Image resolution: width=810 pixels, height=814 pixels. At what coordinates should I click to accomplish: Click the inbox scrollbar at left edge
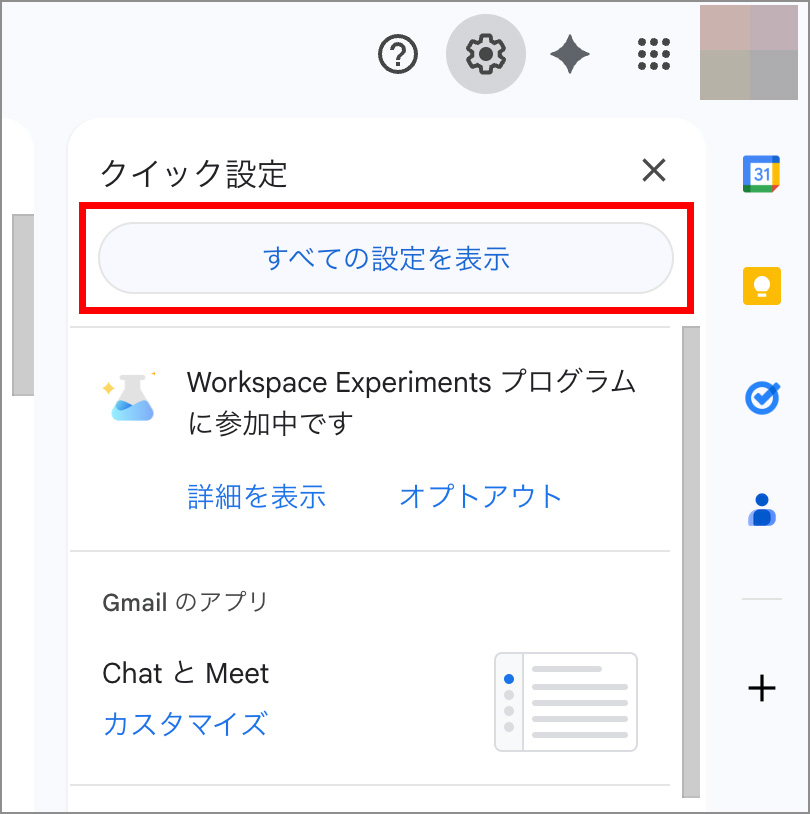point(23,305)
